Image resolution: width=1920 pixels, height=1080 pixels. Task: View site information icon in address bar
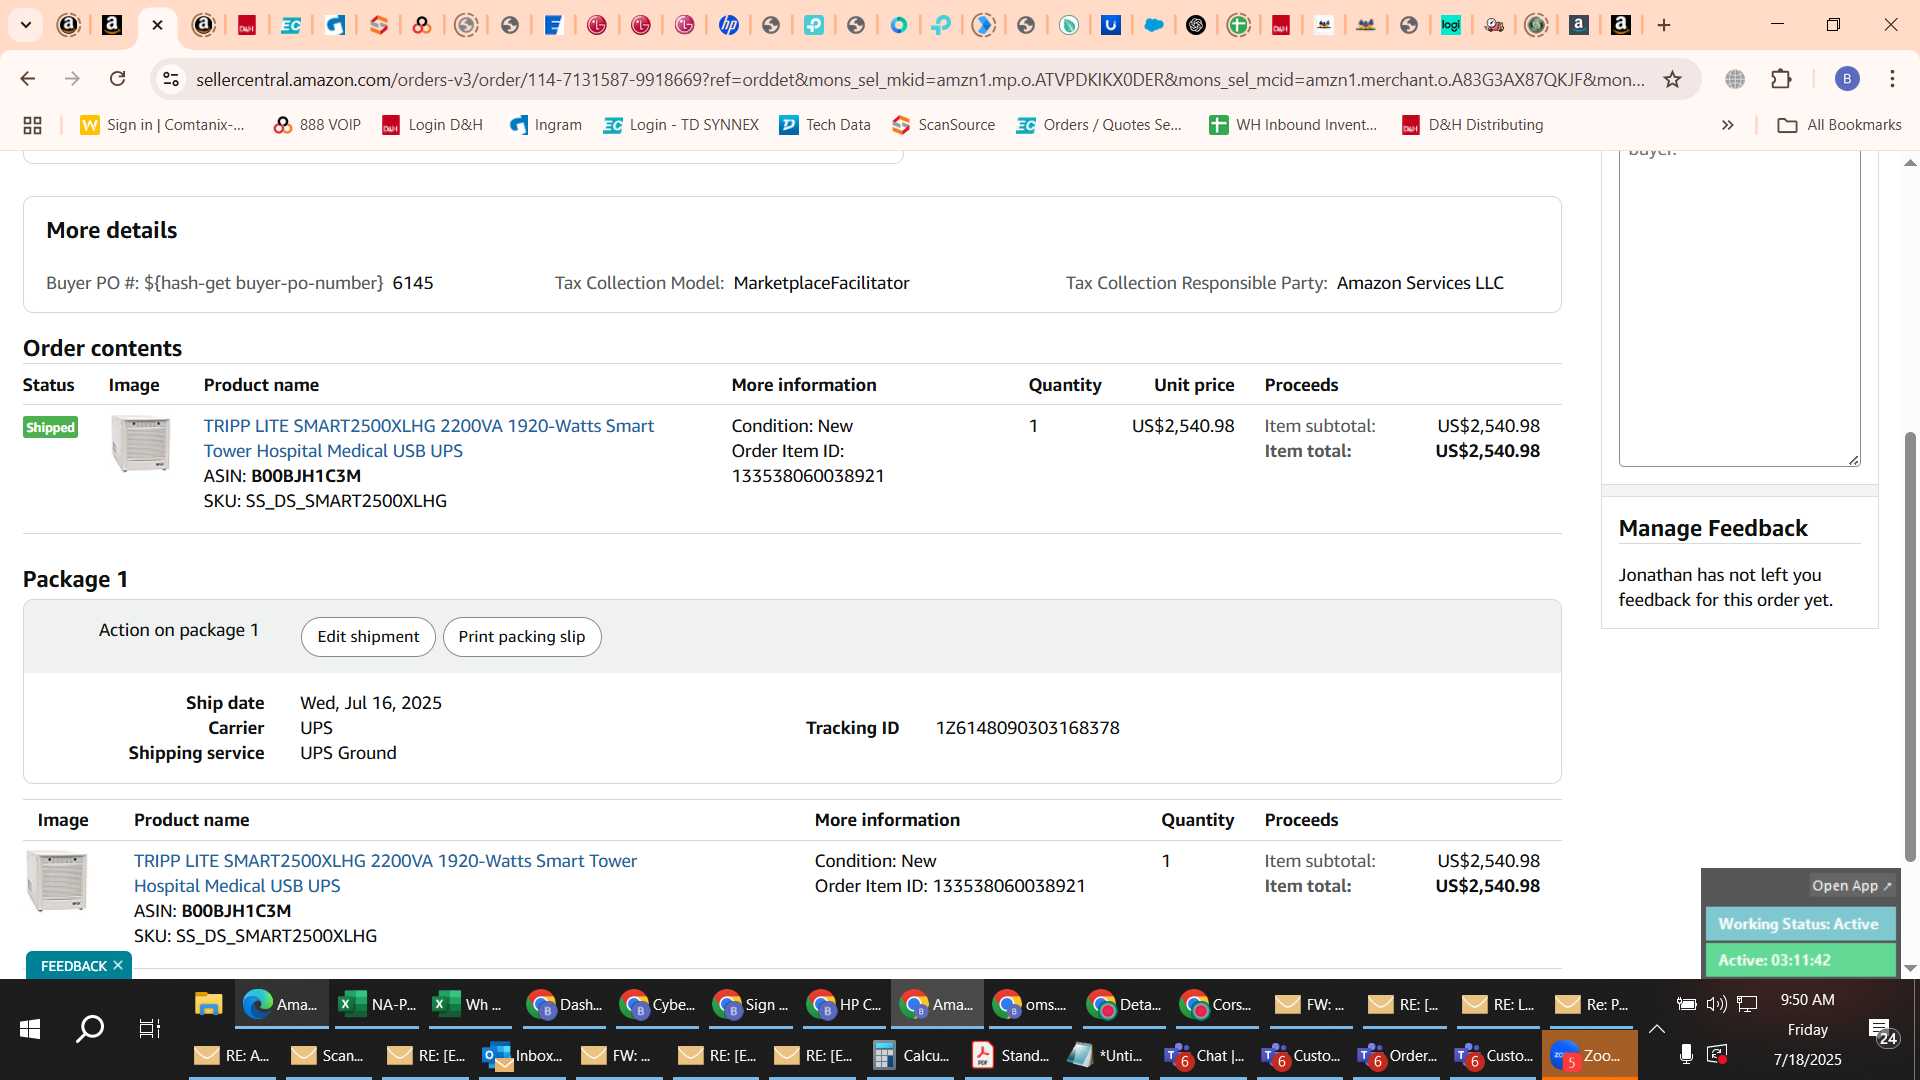(171, 79)
